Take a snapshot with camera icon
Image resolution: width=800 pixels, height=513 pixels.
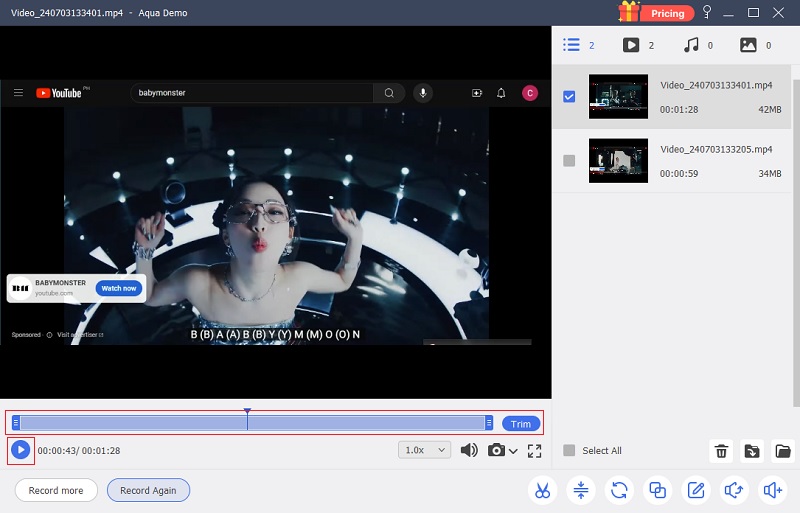click(x=496, y=450)
